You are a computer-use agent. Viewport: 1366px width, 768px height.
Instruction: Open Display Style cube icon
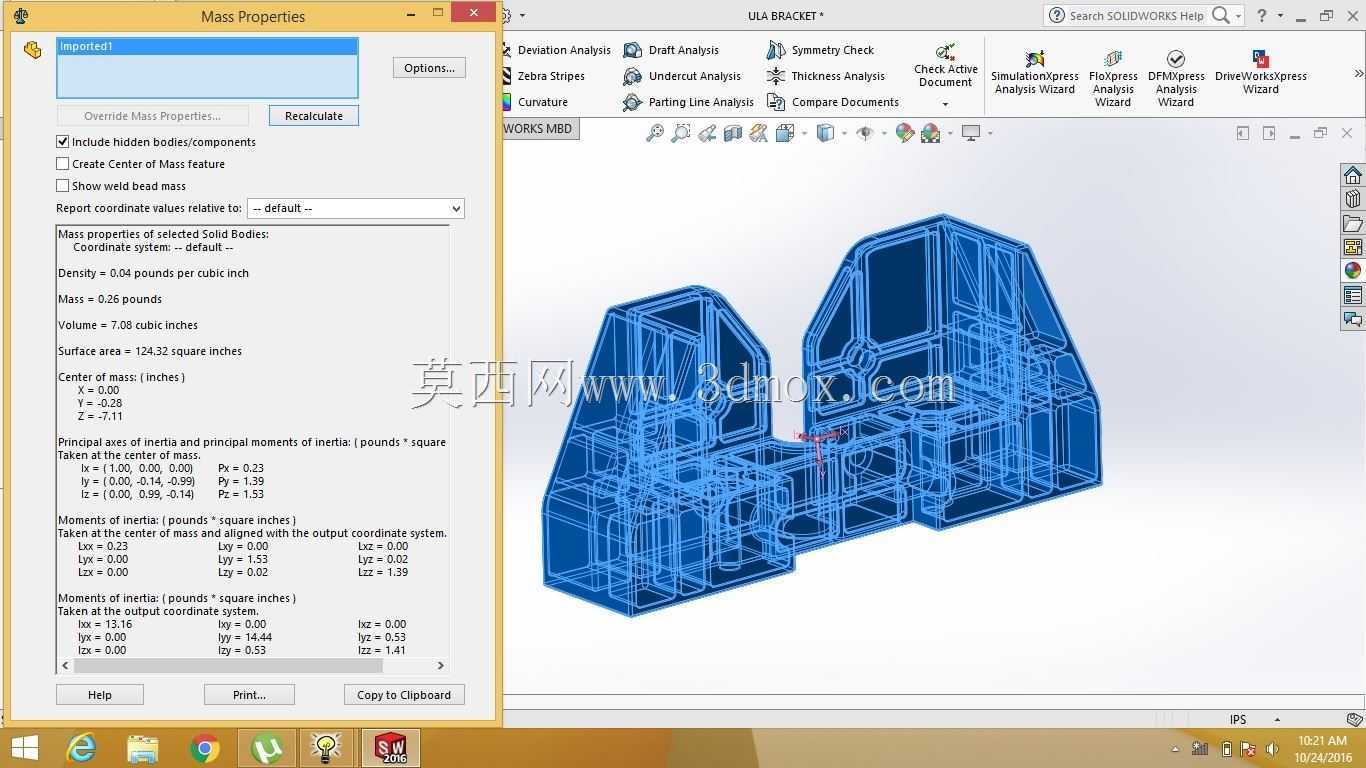(x=826, y=133)
